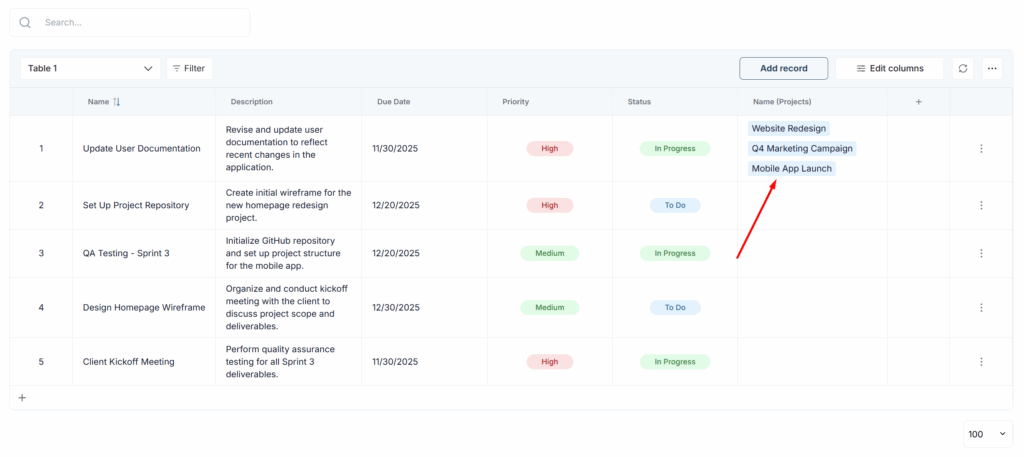1024x457 pixels.
Task: Open the Filter options
Action: tap(189, 68)
